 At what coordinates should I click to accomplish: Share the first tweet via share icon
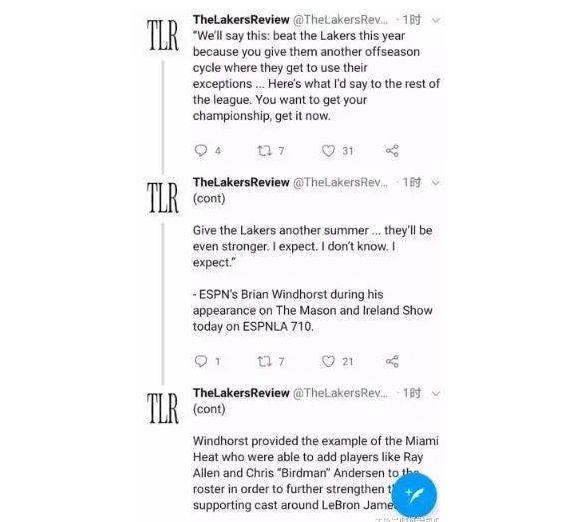(392, 150)
